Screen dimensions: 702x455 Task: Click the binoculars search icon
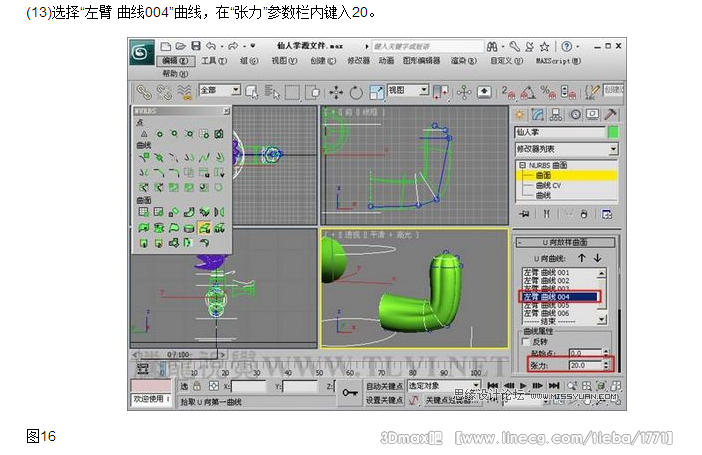[x=492, y=47]
